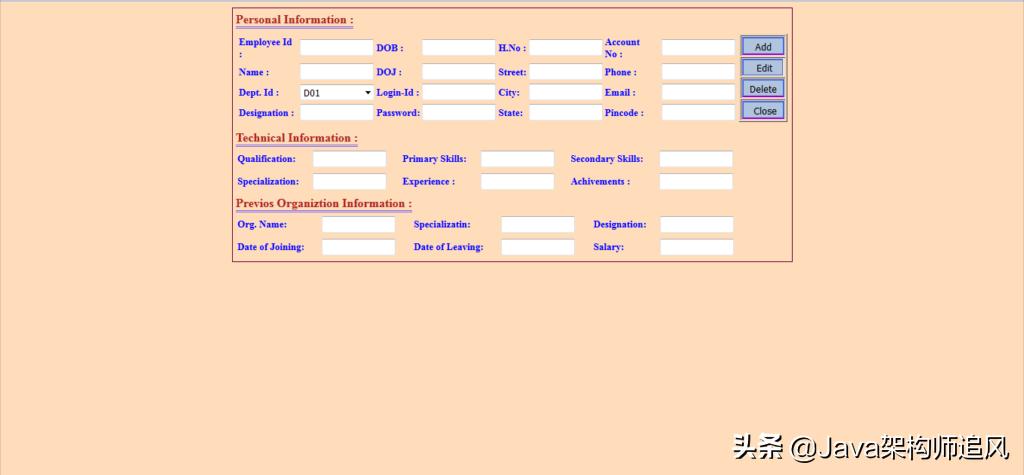Image resolution: width=1024 pixels, height=475 pixels.
Task: Click the 'Account No :' label text
Action: point(622,48)
